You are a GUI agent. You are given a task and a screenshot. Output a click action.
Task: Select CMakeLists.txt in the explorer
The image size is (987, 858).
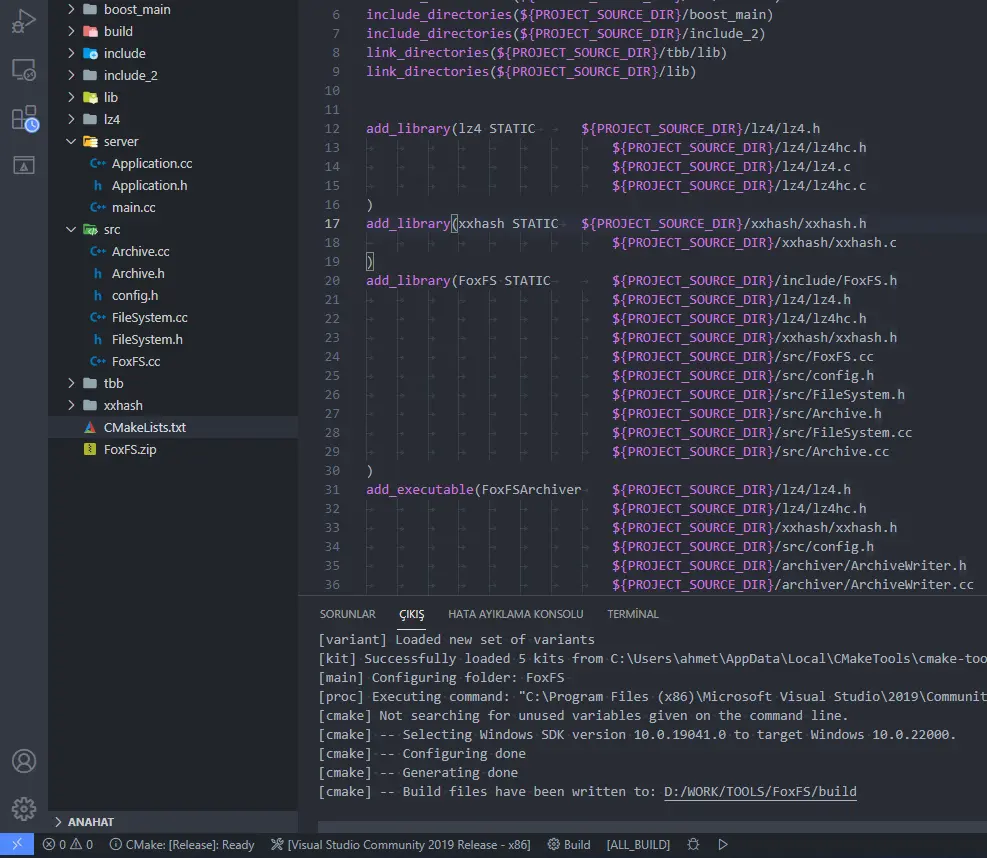tap(145, 427)
